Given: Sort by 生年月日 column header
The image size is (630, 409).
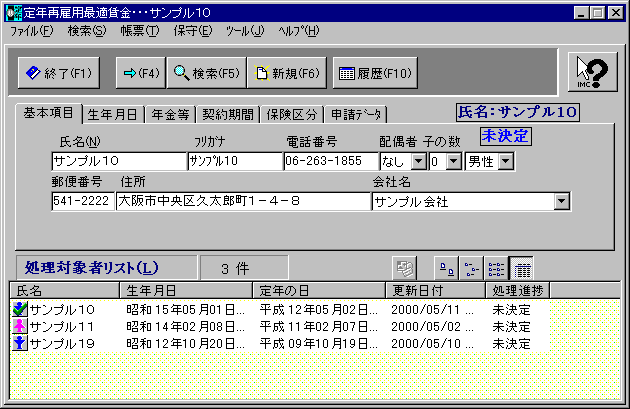Looking at the screenshot, I should point(186,290).
